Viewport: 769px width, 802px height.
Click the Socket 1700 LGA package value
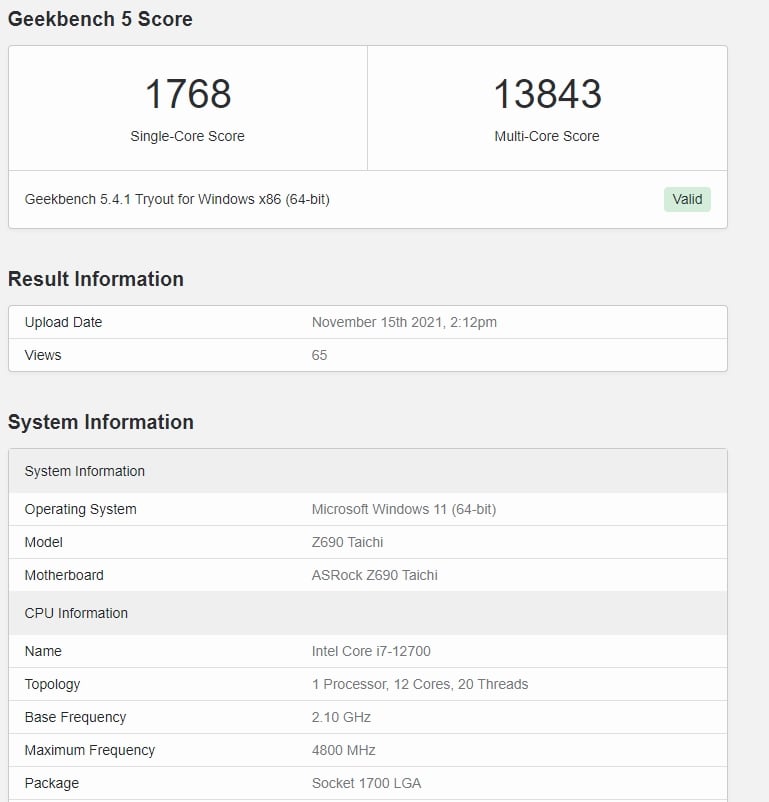[366, 783]
